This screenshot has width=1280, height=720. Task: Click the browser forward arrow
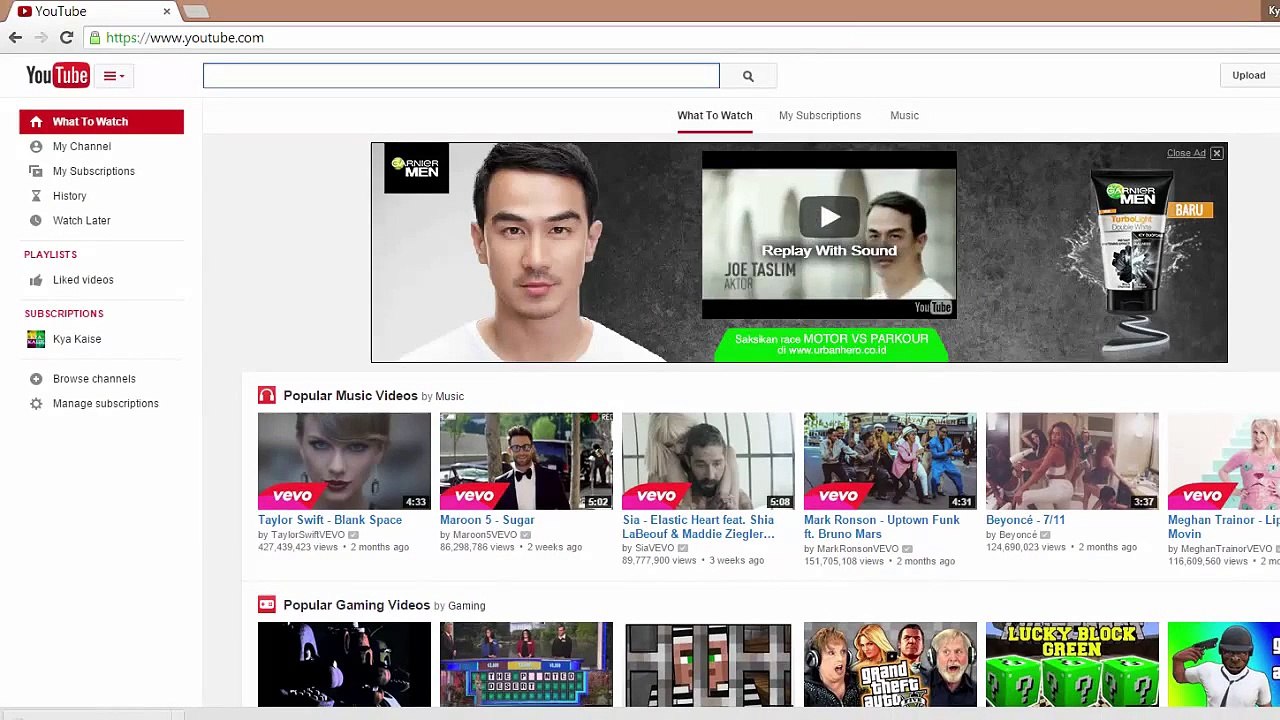pyautogui.click(x=40, y=38)
